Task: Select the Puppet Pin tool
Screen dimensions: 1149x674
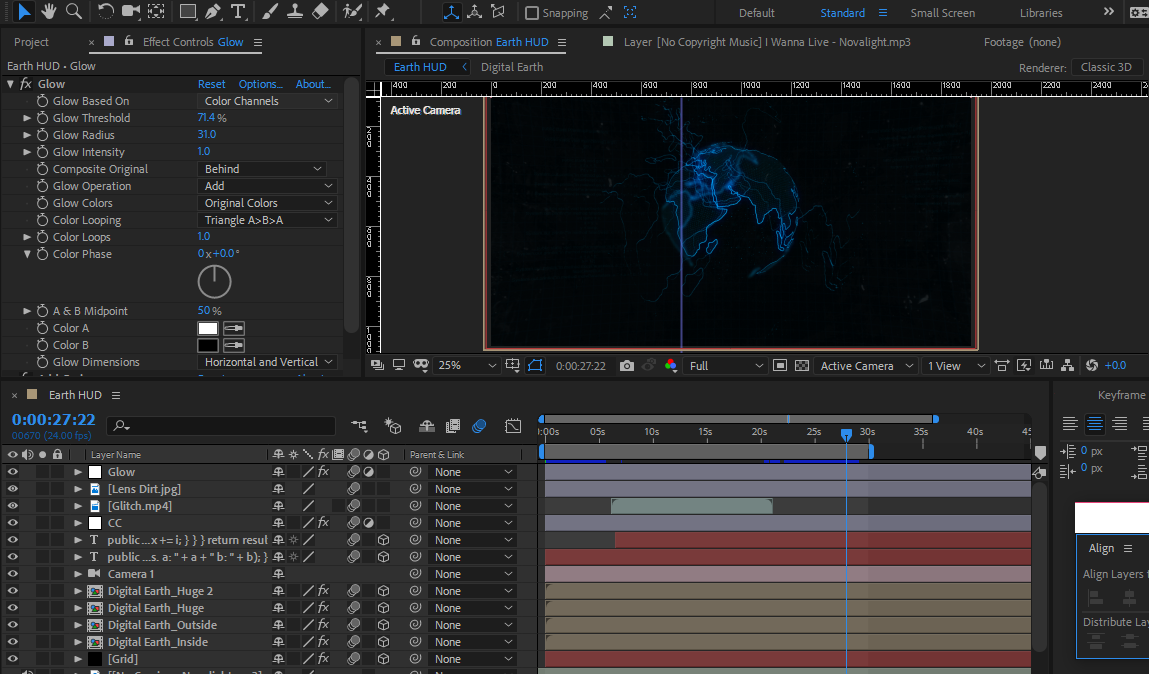Action: pyautogui.click(x=382, y=11)
